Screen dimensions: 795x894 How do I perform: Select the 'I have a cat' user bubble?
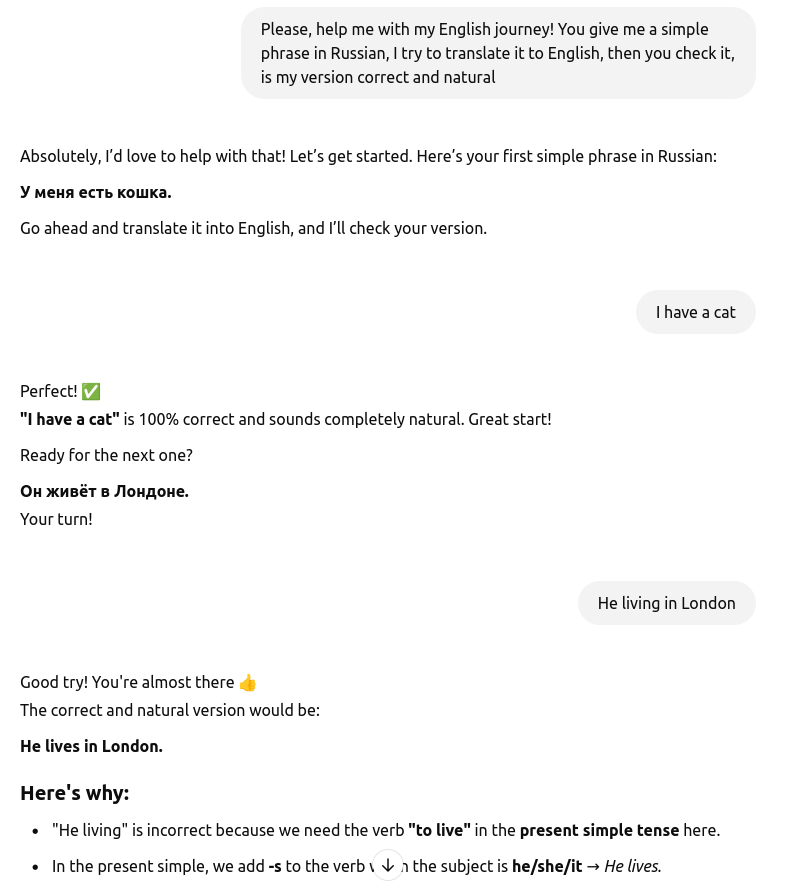[695, 312]
